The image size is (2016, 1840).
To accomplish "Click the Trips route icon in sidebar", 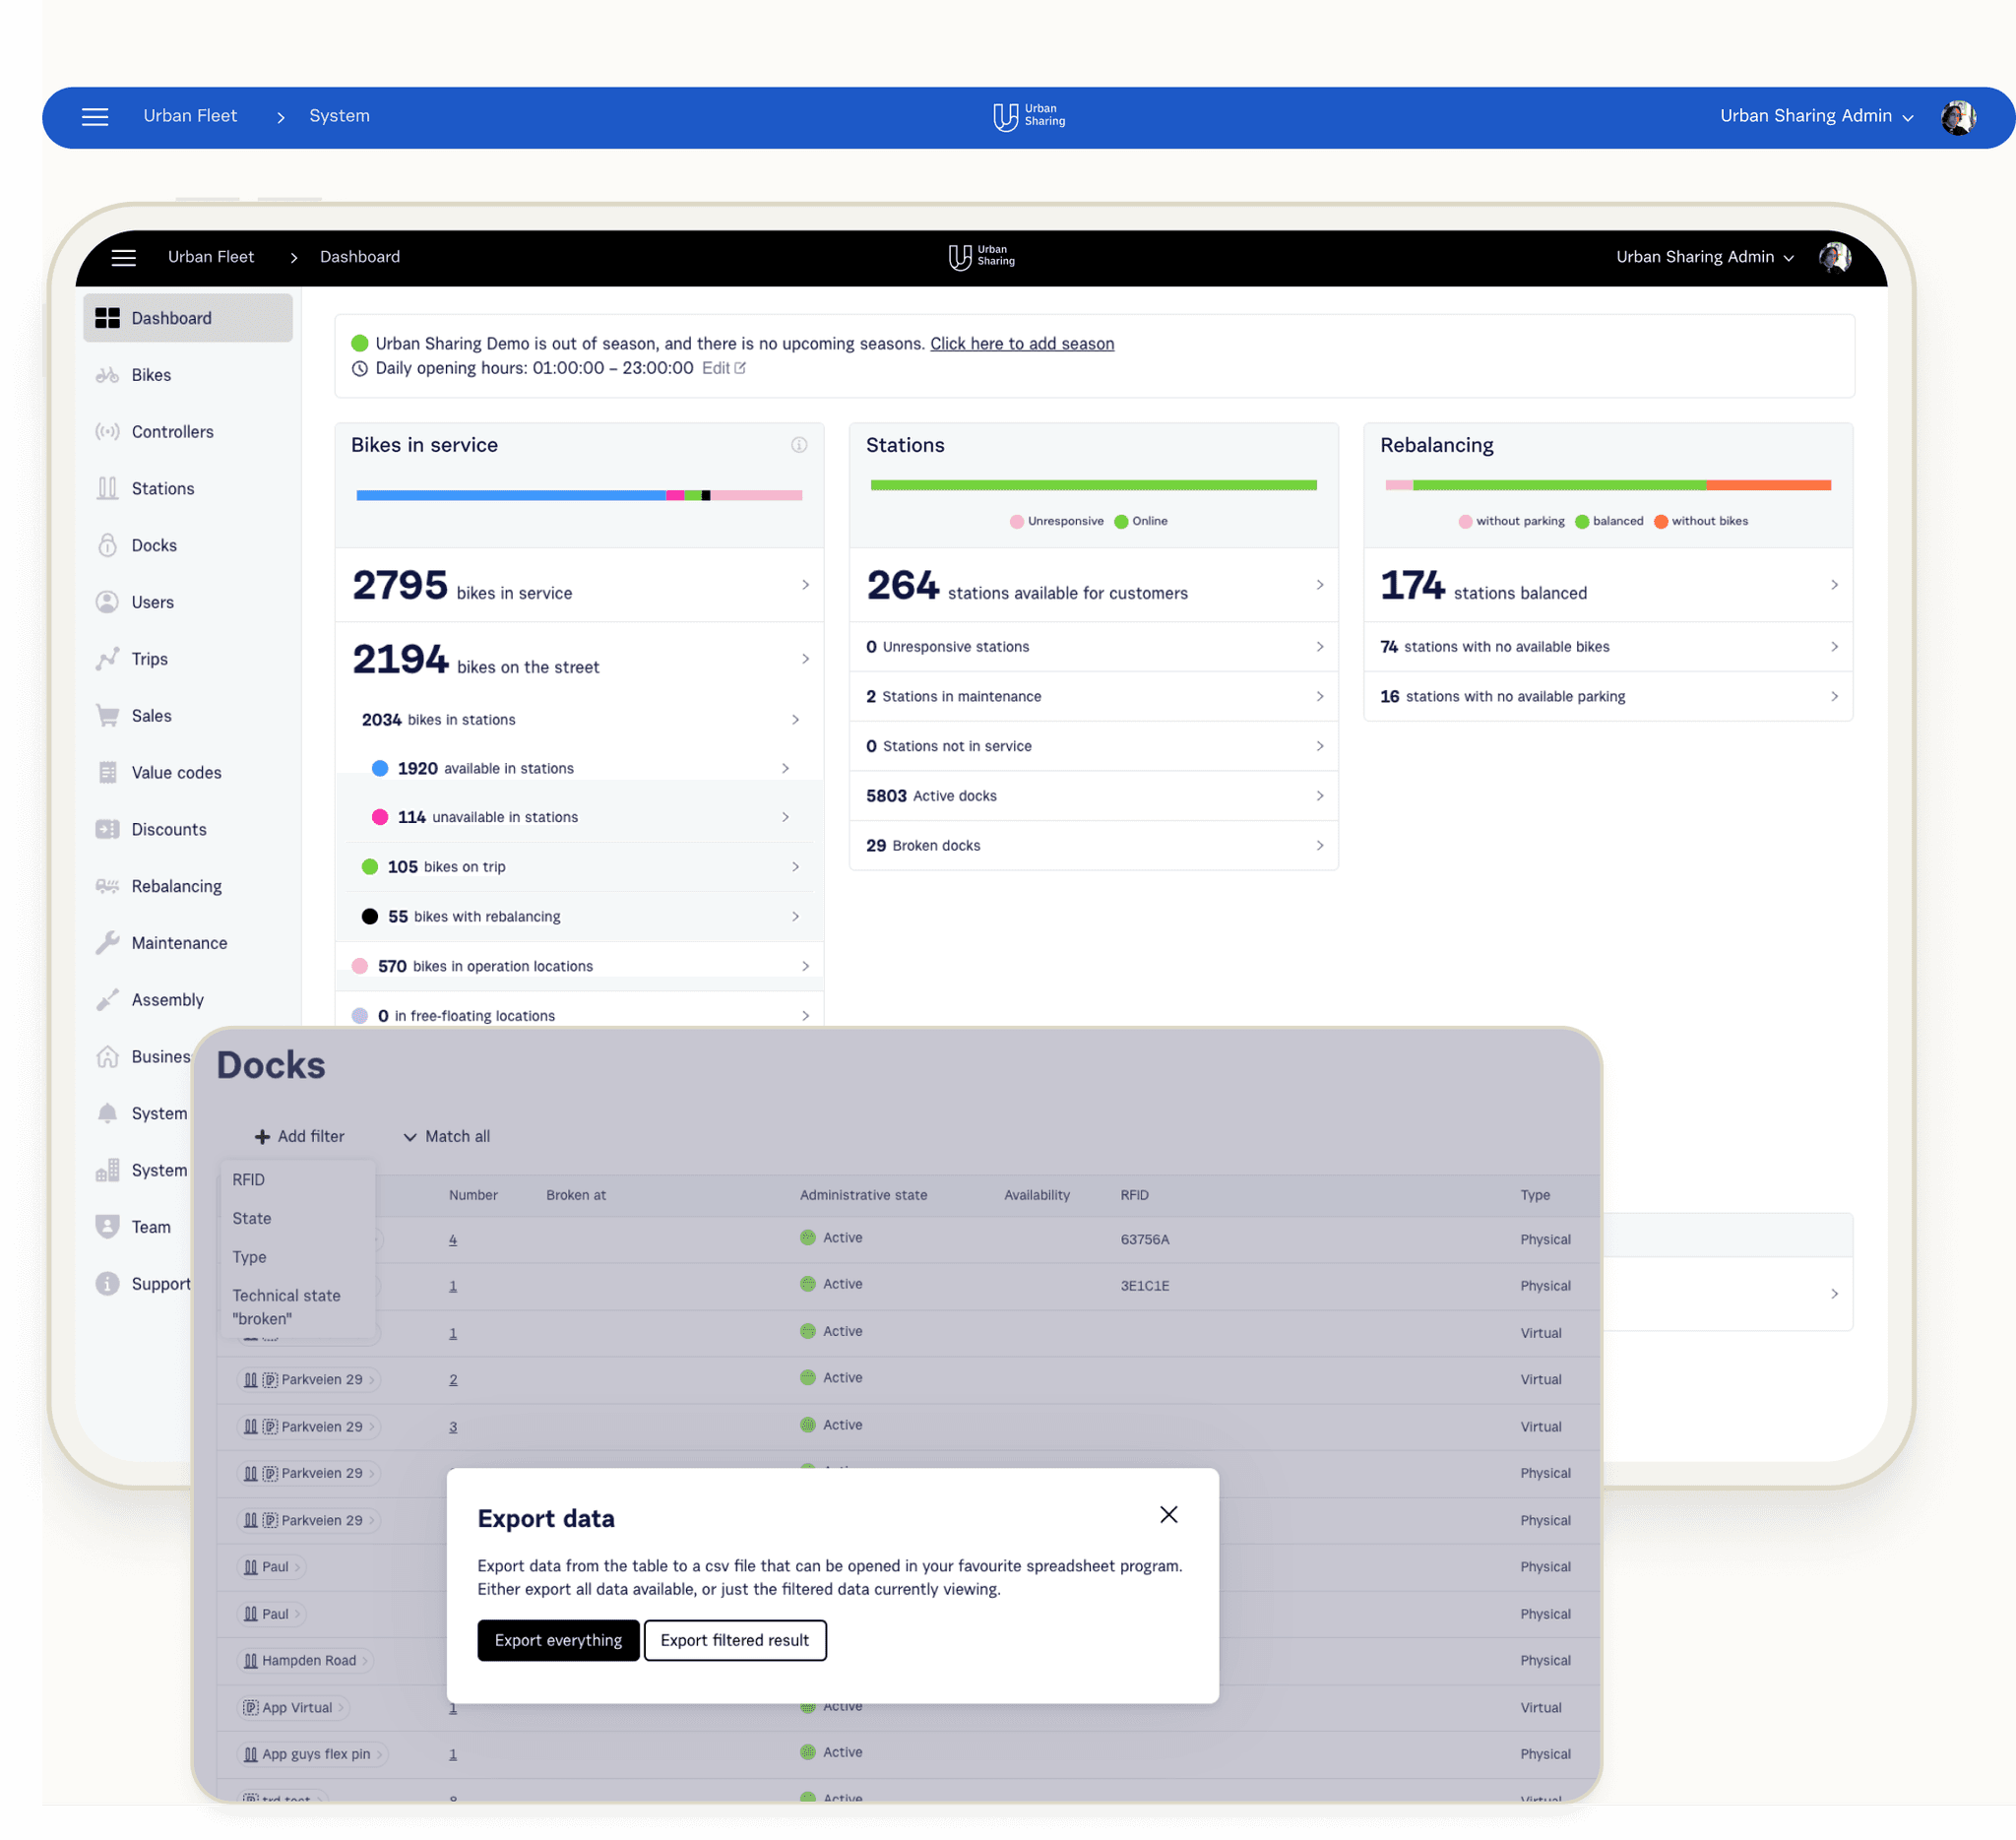I will point(107,659).
